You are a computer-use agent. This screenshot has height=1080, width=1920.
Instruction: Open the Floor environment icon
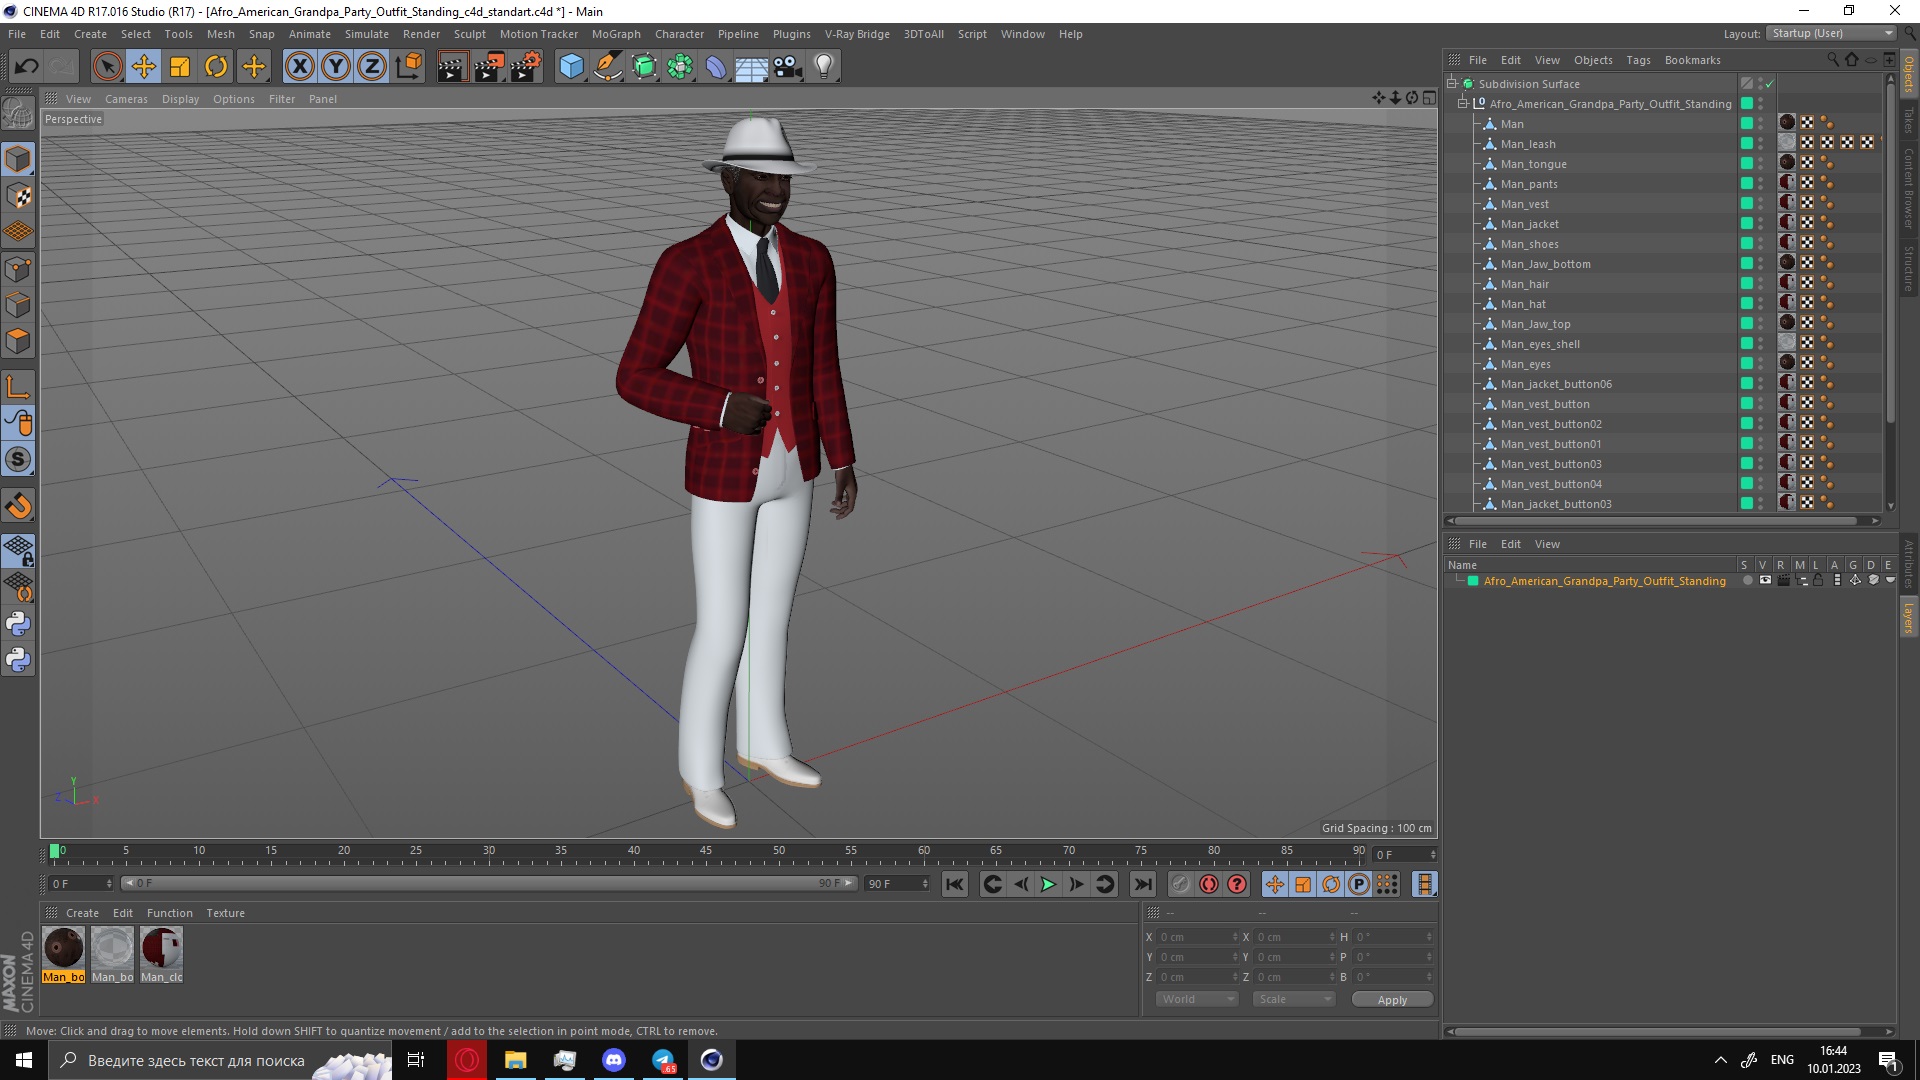click(752, 67)
